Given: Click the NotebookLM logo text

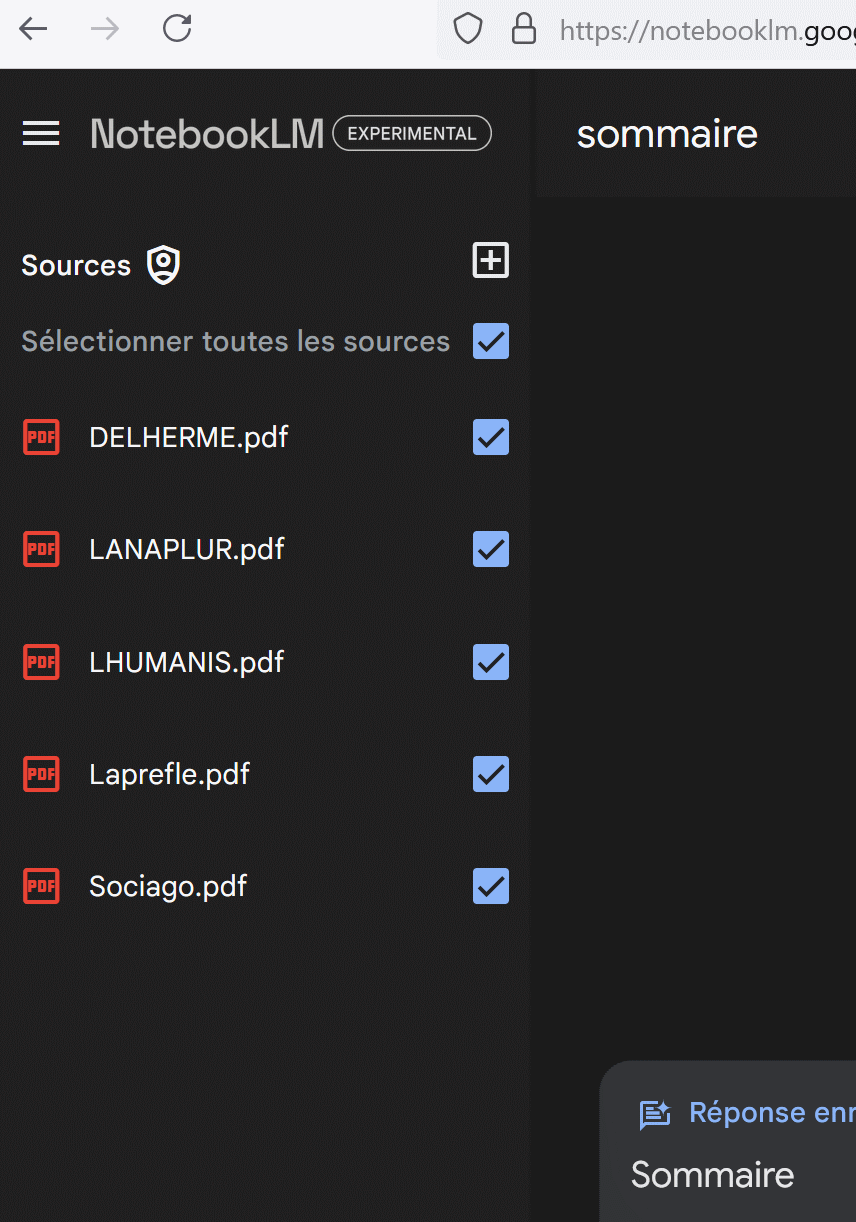Looking at the screenshot, I should point(207,133).
